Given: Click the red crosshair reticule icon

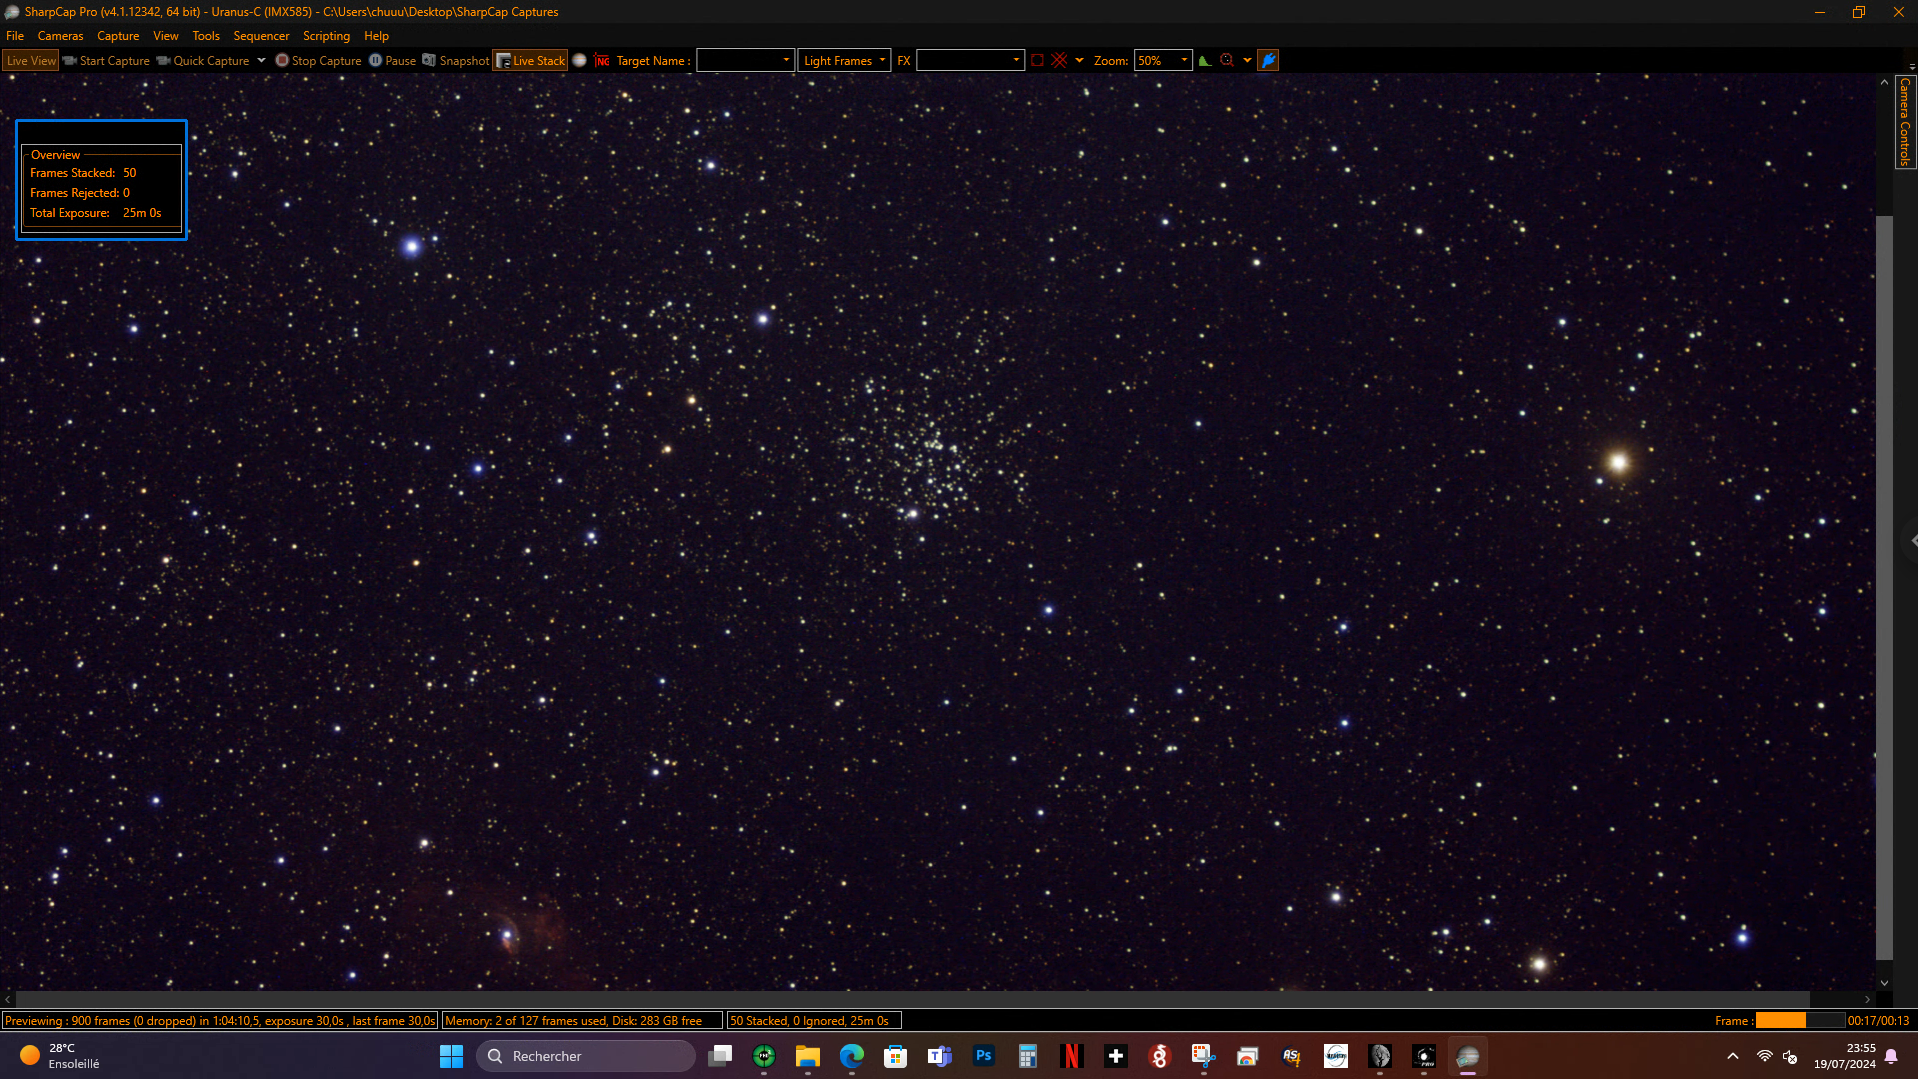Looking at the screenshot, I should coord(1060,60).
